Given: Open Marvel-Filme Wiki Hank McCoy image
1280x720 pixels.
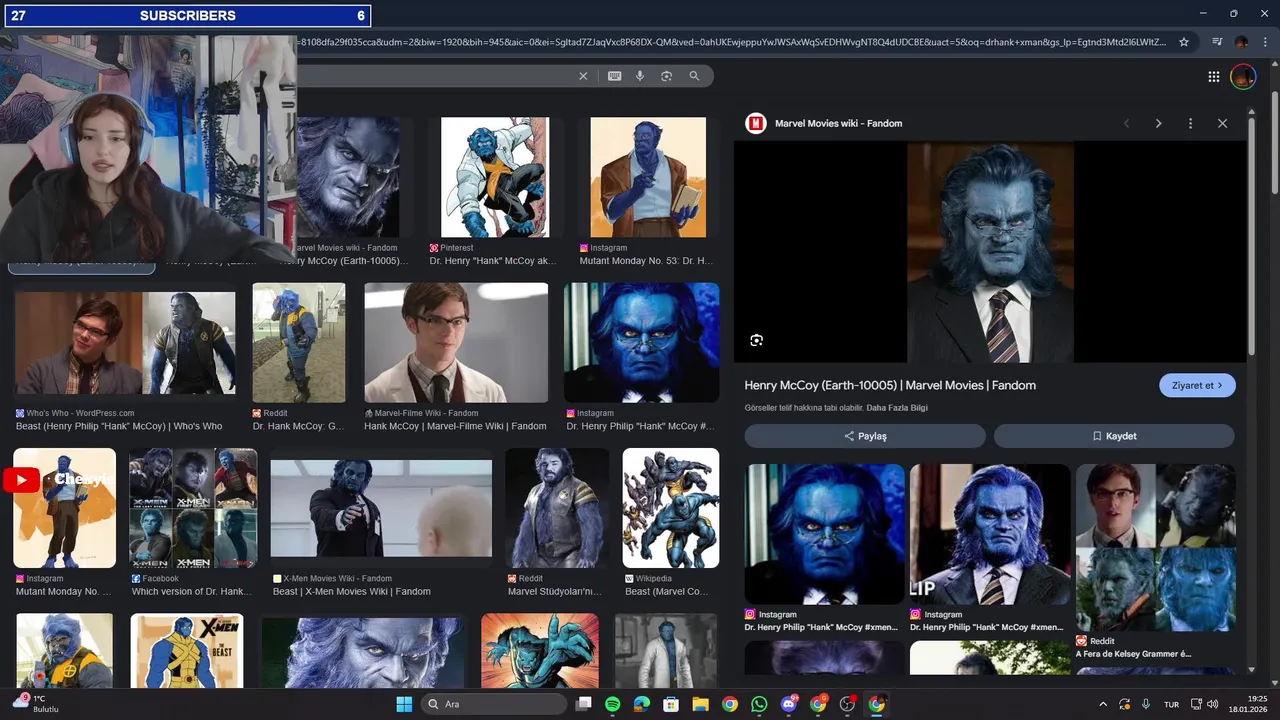Looking at the screenshot, I should [456, 342].
